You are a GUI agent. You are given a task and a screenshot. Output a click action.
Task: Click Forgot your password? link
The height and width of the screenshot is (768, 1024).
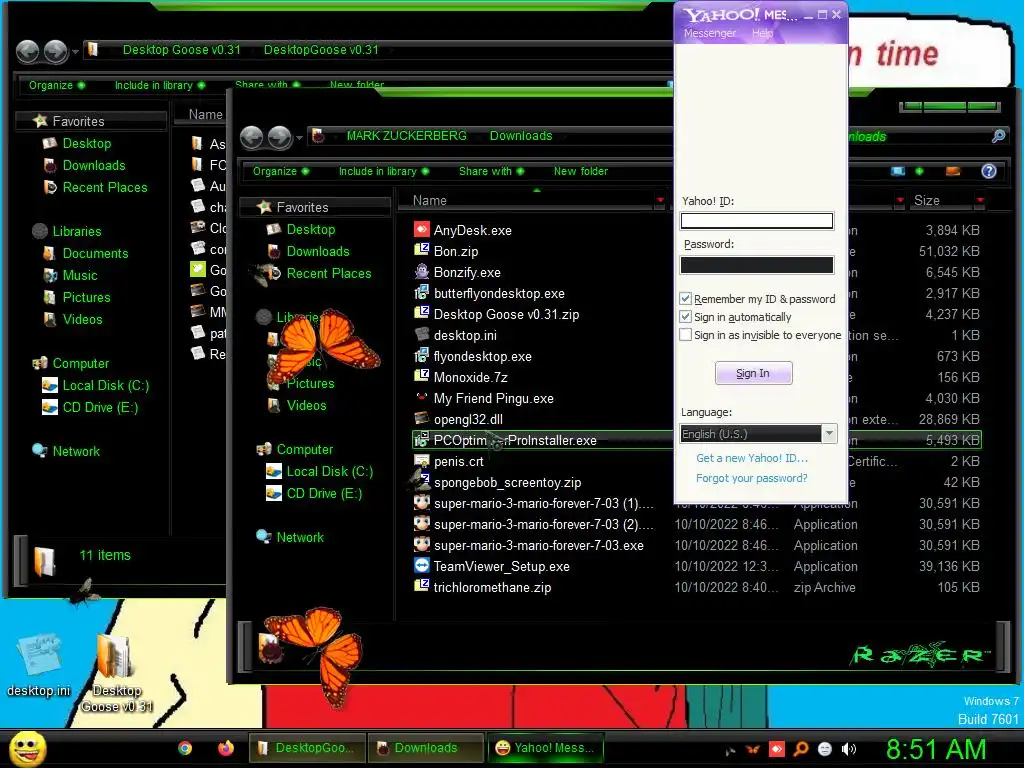point(751,478)
